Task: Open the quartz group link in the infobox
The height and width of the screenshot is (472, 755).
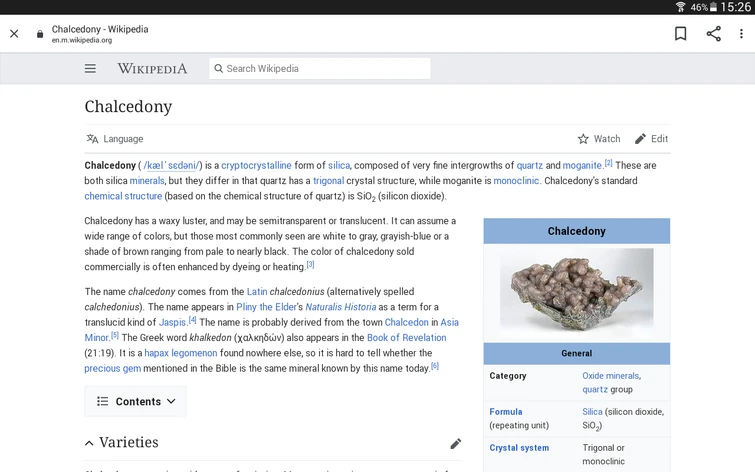Action: point(595,389)
